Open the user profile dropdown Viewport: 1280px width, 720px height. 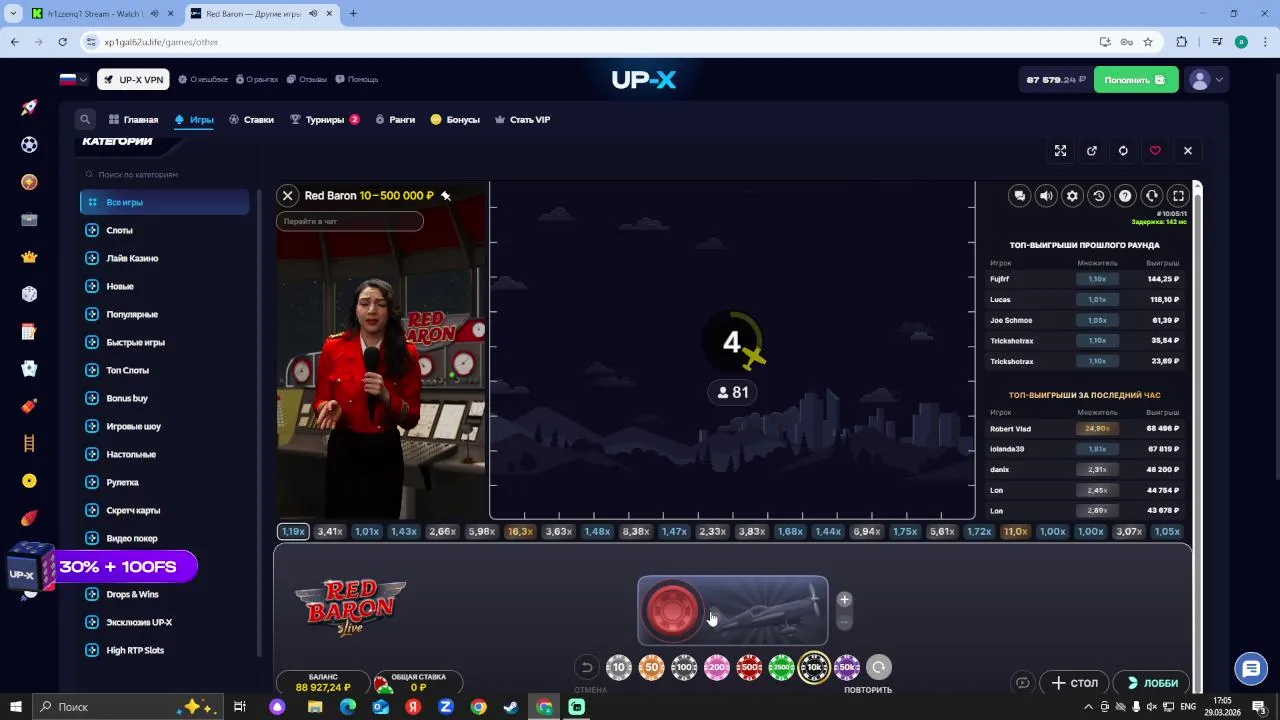[1205, 80]
